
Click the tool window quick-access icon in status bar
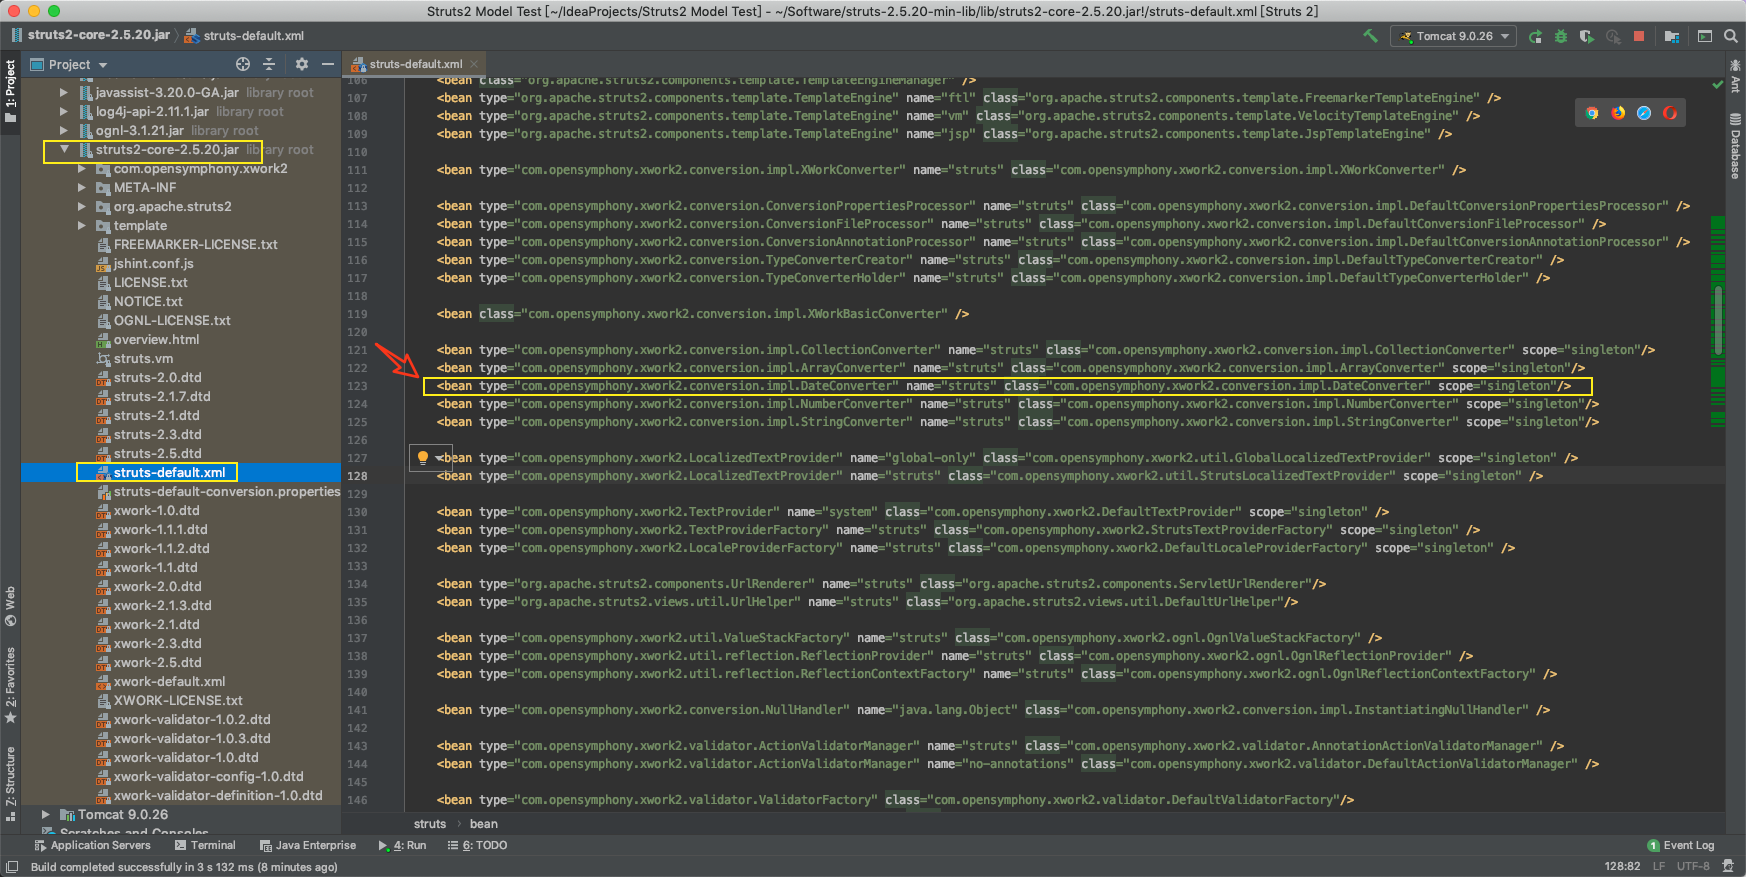coord(11,867)
